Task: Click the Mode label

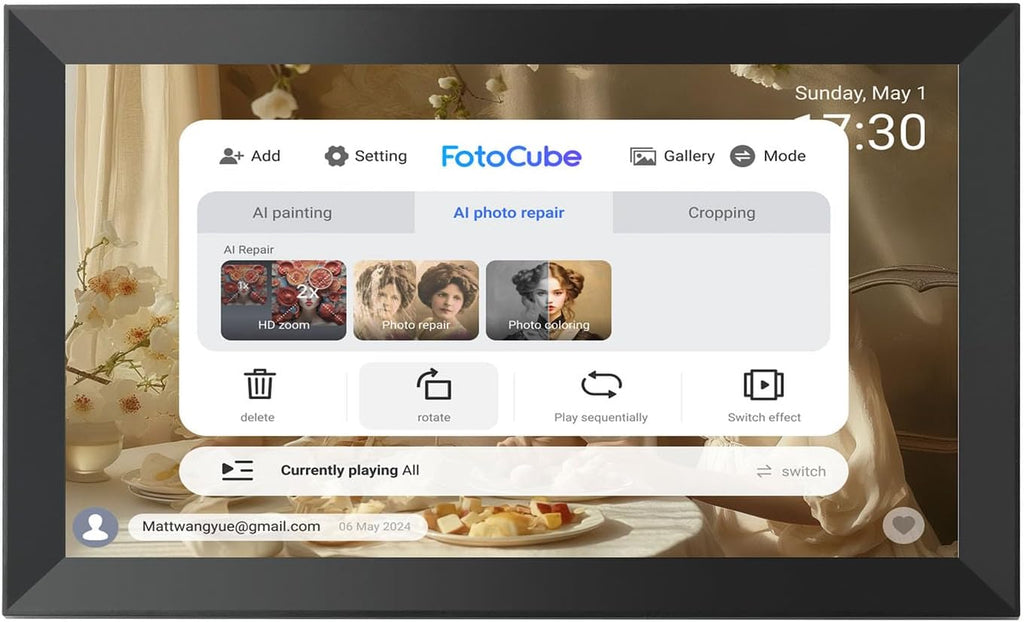Action: tap(784, 156)
